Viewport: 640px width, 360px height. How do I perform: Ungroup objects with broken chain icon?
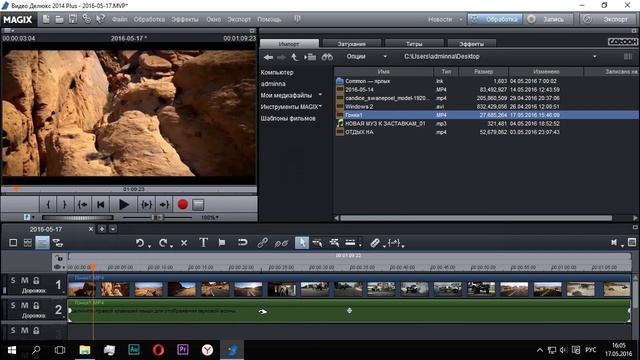tap(281, 243)
